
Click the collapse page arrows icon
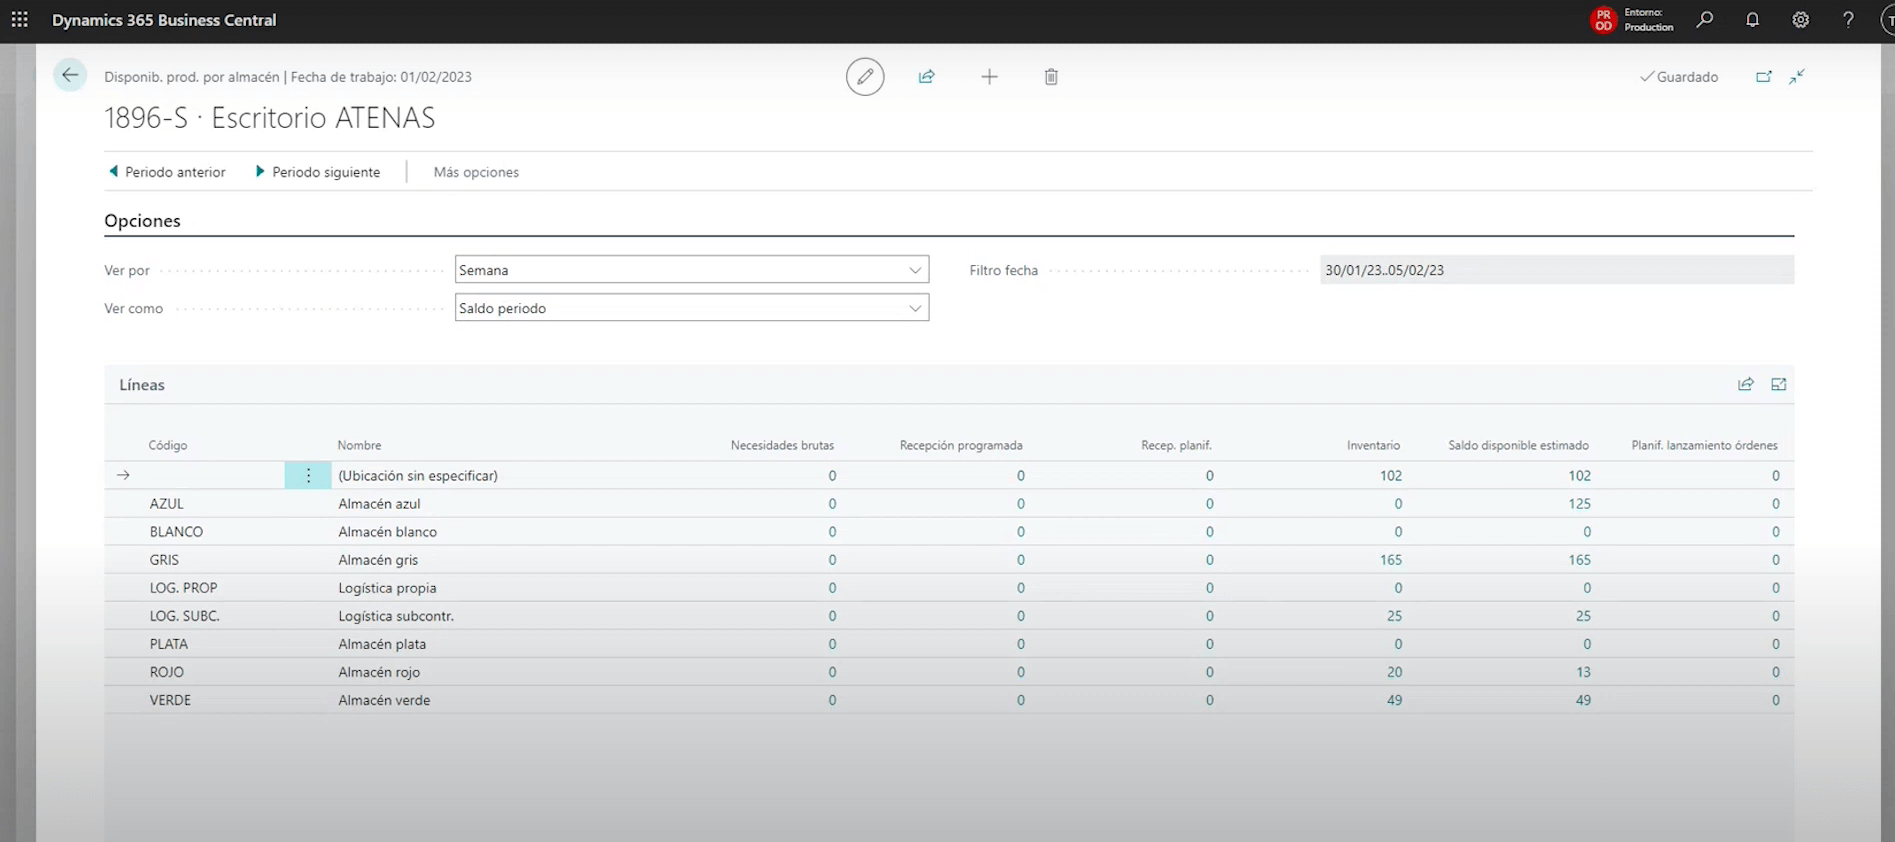[x=1797, y=76]
